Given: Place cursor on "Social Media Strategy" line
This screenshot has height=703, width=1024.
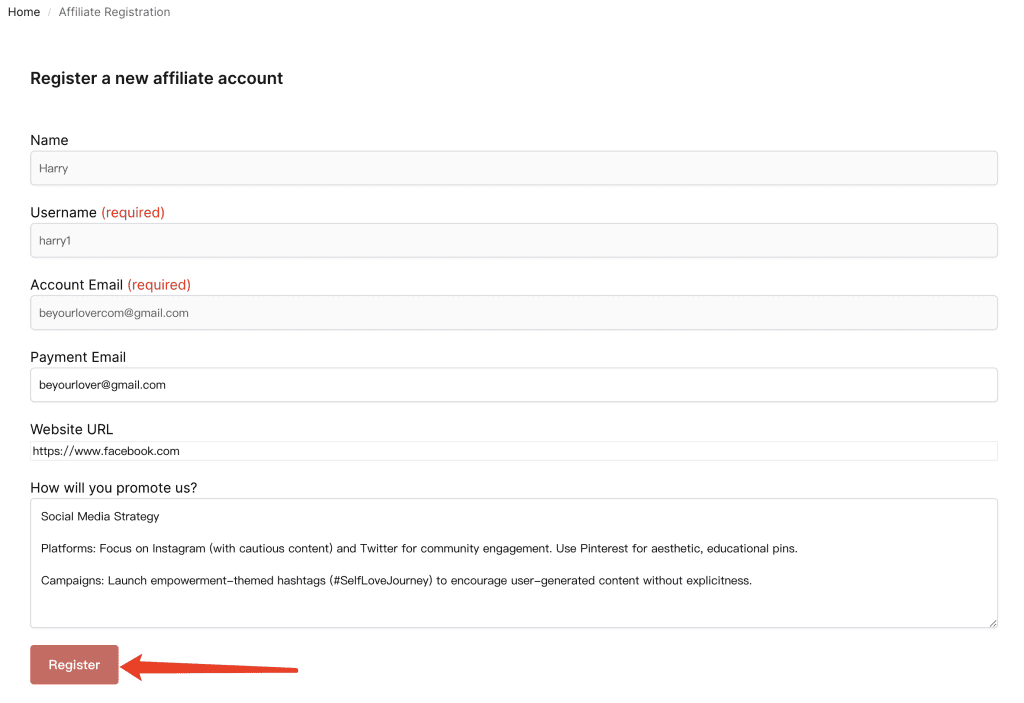Looking at the screenshot, I should pyautogui.click(x=100, y=516).
